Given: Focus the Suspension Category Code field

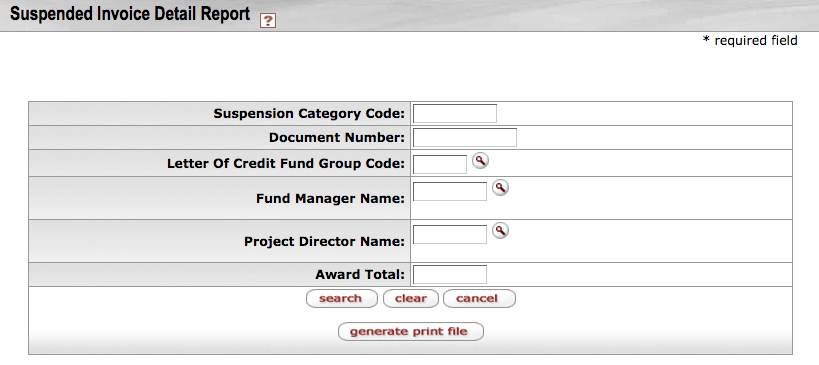Looking at the screenshot, I should click(x=455, y=113).
